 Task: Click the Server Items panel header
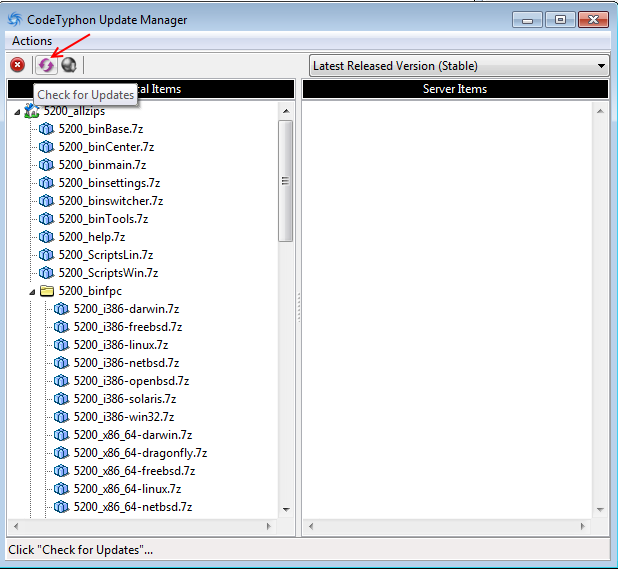(x=455, y=89)
